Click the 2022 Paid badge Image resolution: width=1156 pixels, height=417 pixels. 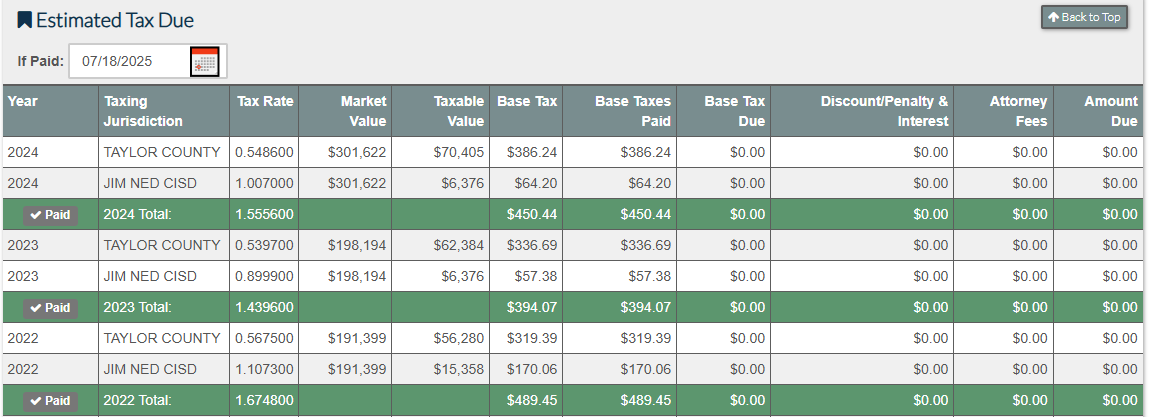[x=50, y=401]
